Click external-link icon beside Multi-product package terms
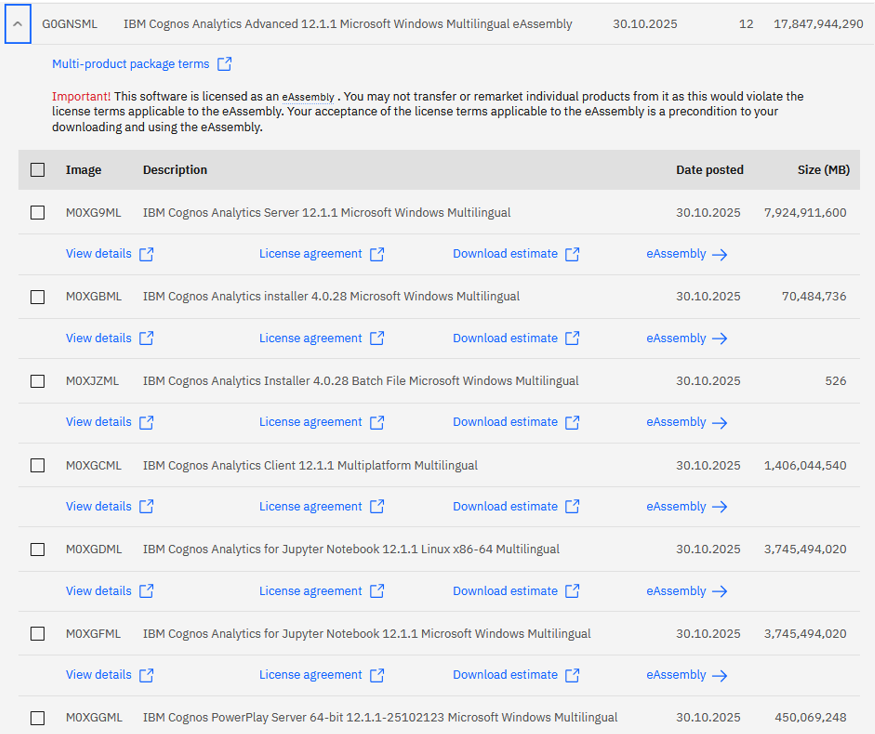This screenshot has height=734, width=875. click(x=225, y=64)
